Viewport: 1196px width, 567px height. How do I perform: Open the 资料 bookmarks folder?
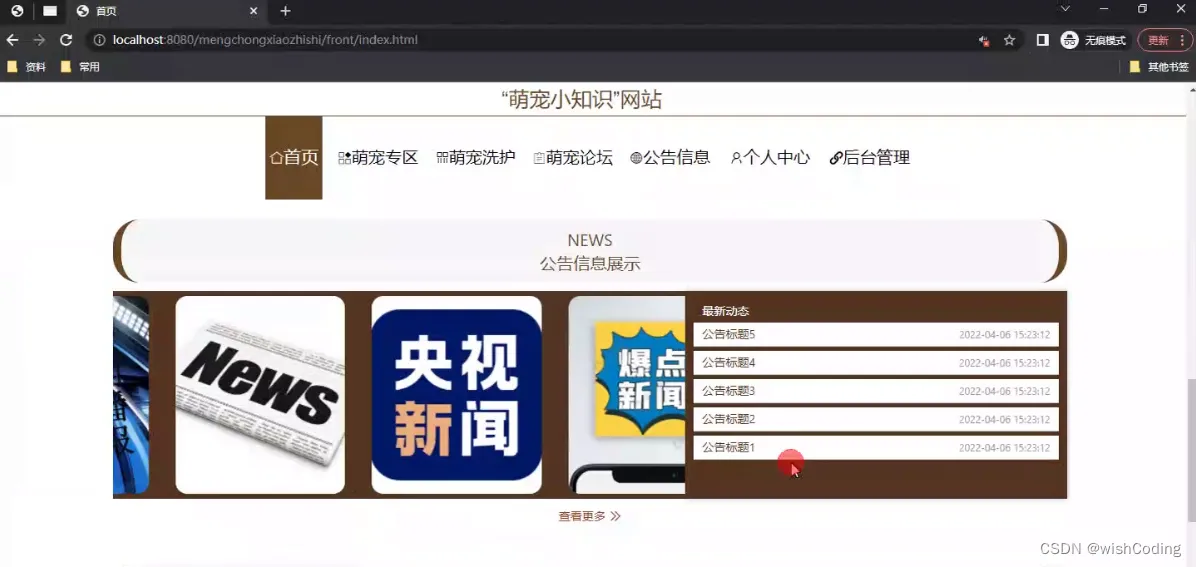27,67
